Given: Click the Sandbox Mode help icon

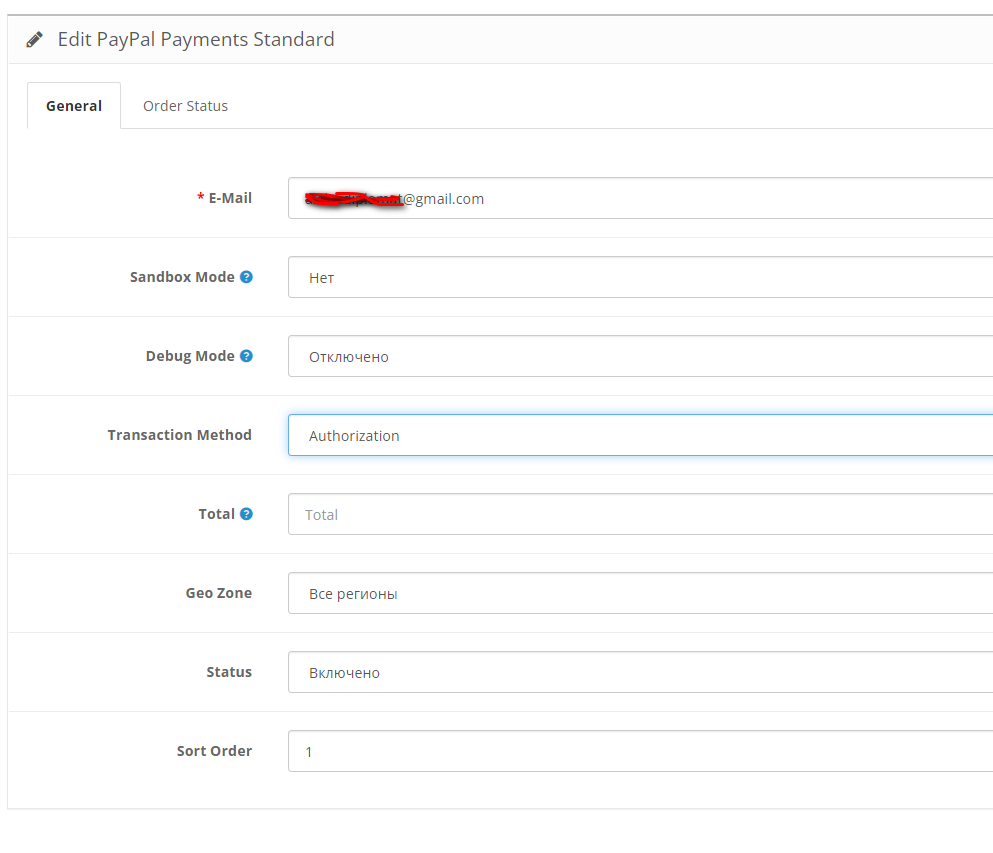Looking at the screenshot, I should 246,277.
